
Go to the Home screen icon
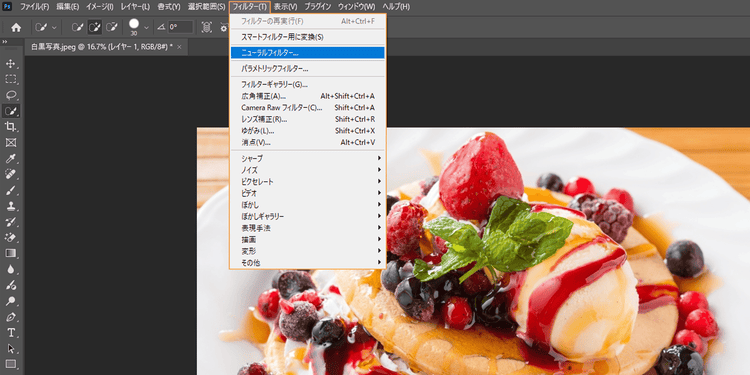pos(16,28)
